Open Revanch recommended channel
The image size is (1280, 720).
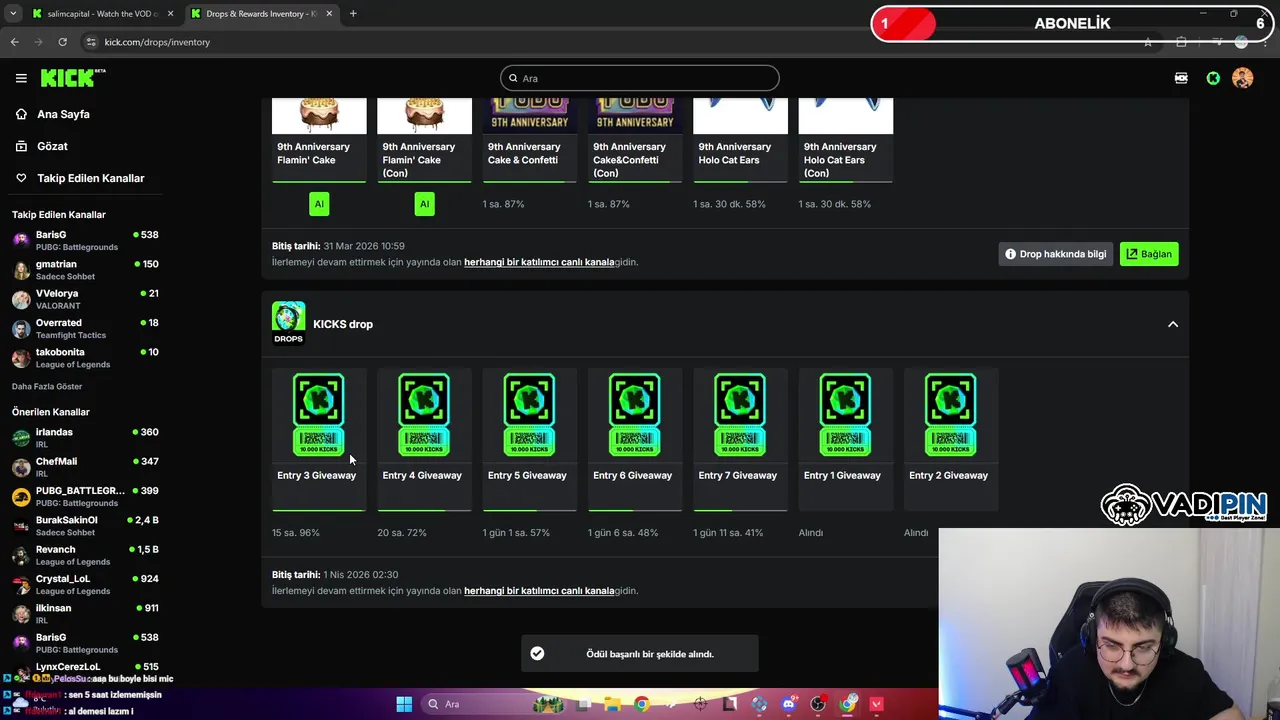pyautogui.click(x=85, y=555)
